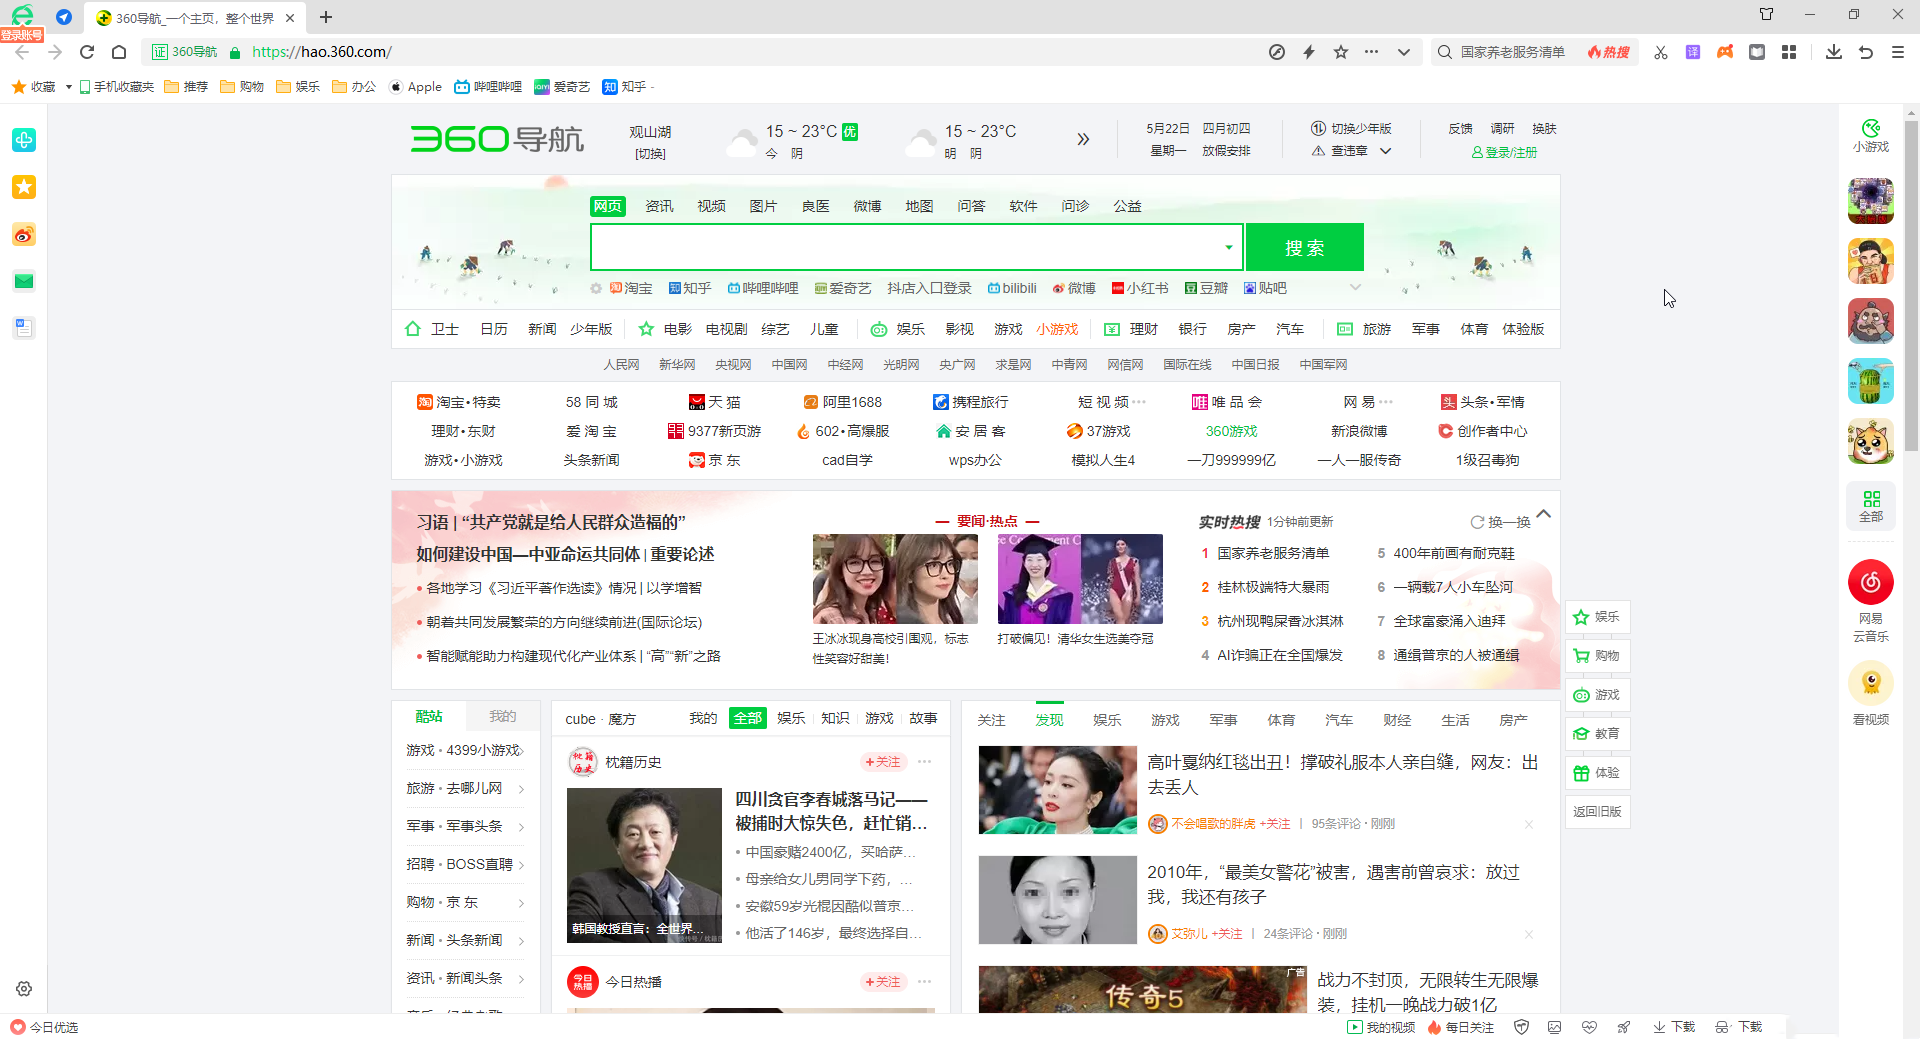Select the 图片 search tab
Viewport: 1920px width, 1039px height.
(x=763, y=206)
